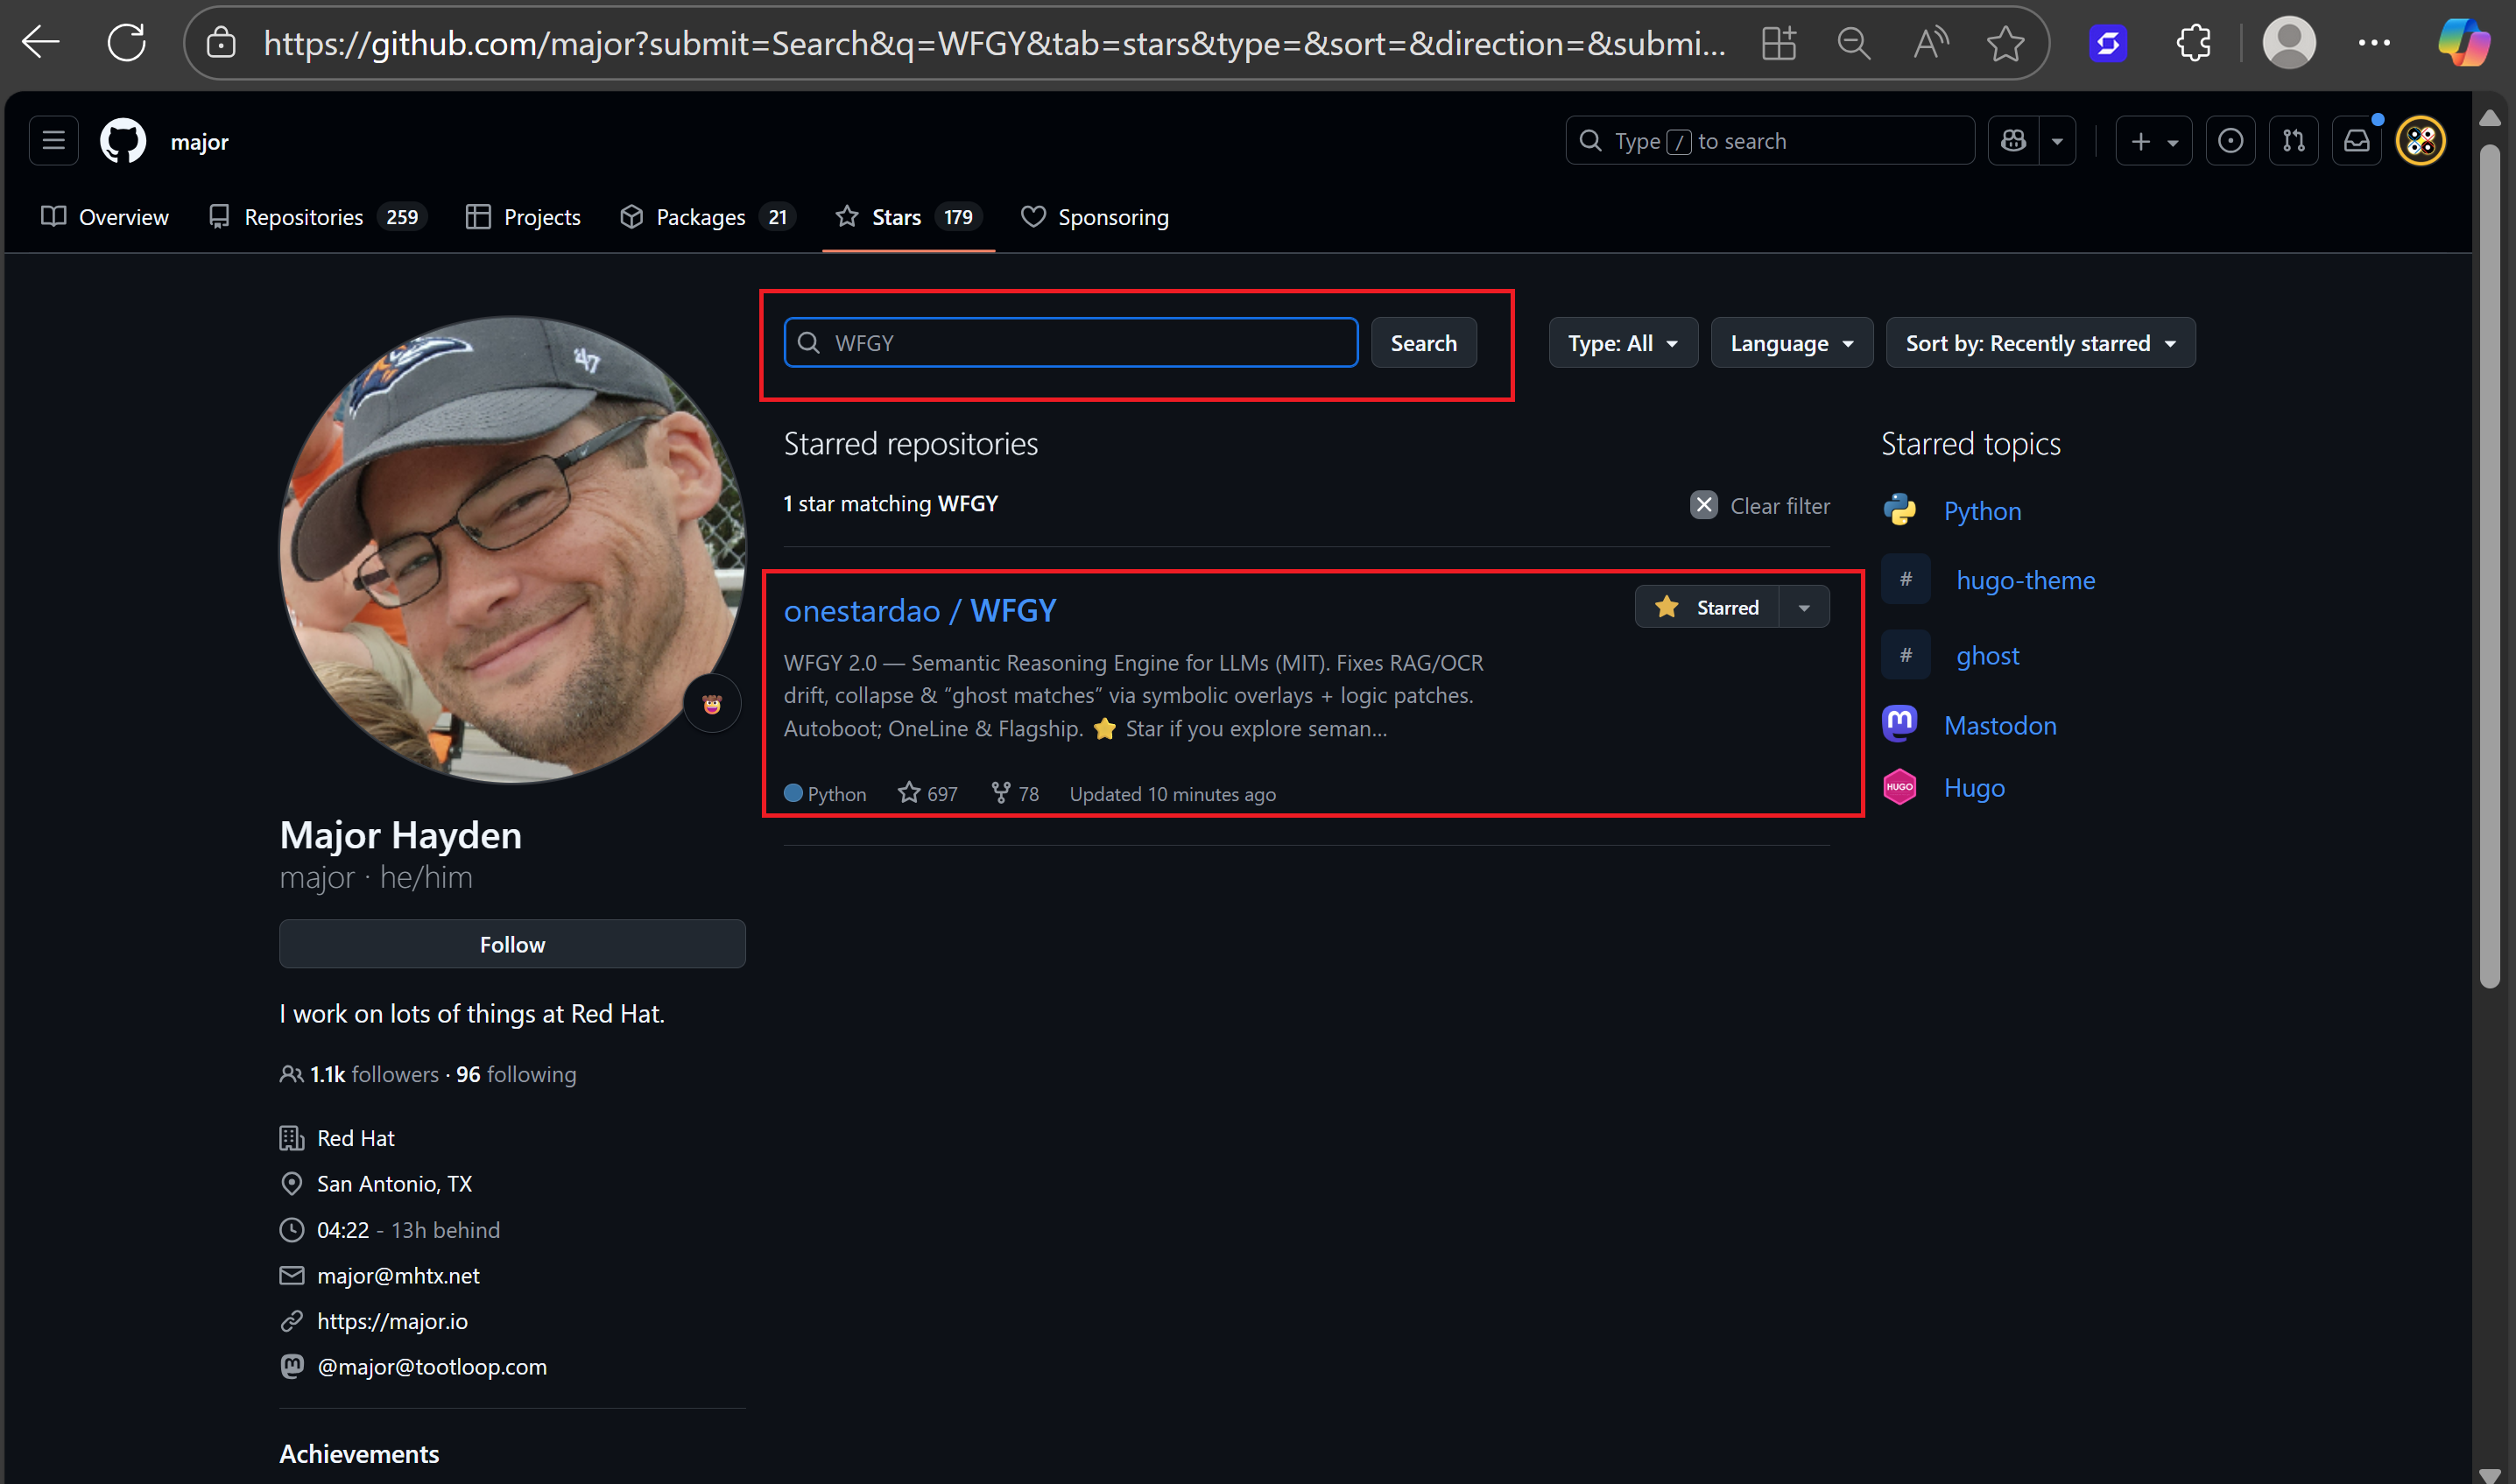Click the GitHub Octocat logo
Viewport: 2516px width, 1484px height.
[x=123, y=141]
